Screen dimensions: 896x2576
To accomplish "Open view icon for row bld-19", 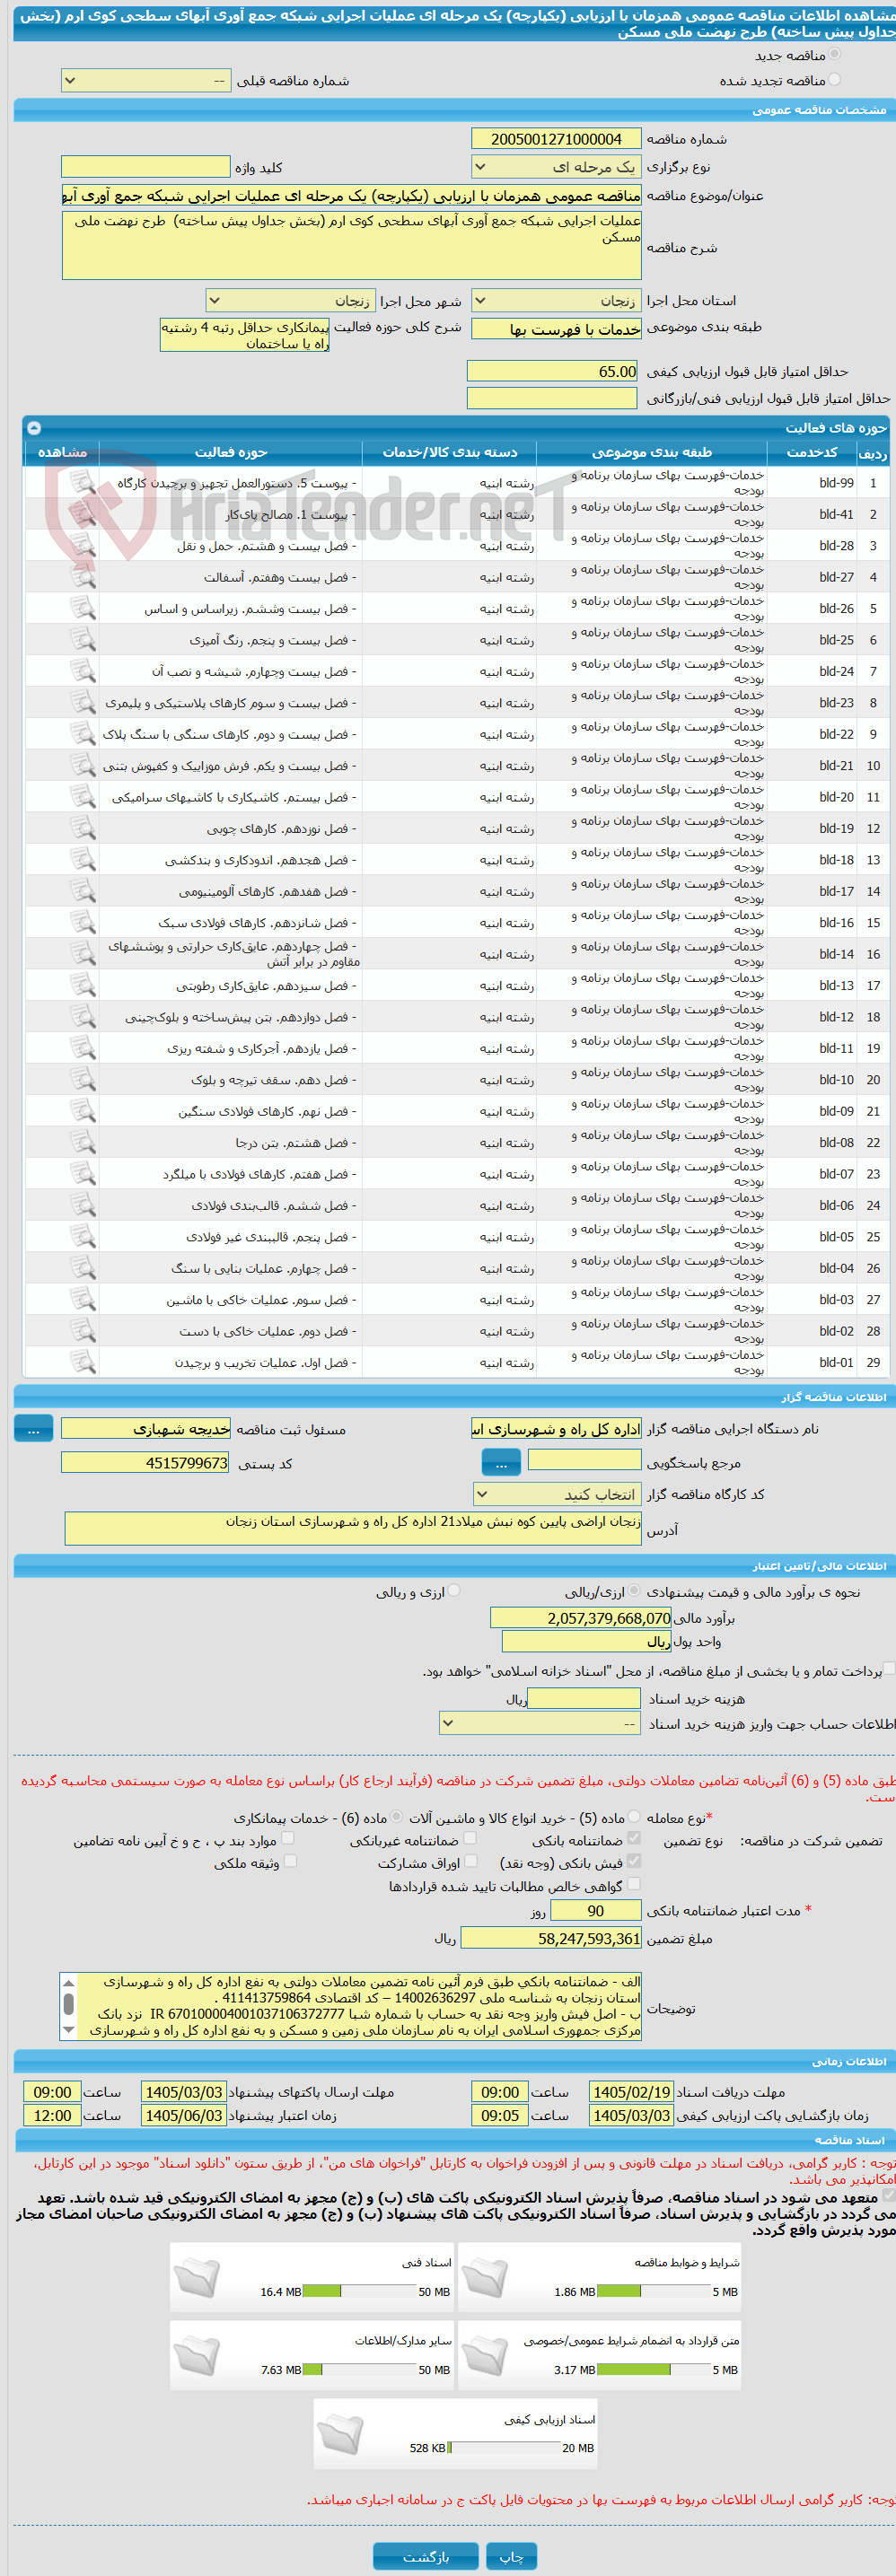I will 82,828.
